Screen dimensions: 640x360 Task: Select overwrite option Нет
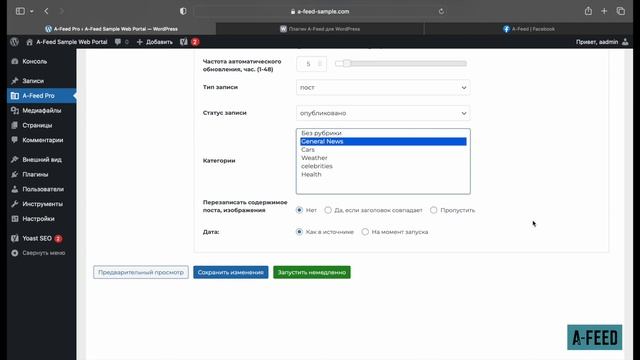pyautogui.click(x=299, y=210)
